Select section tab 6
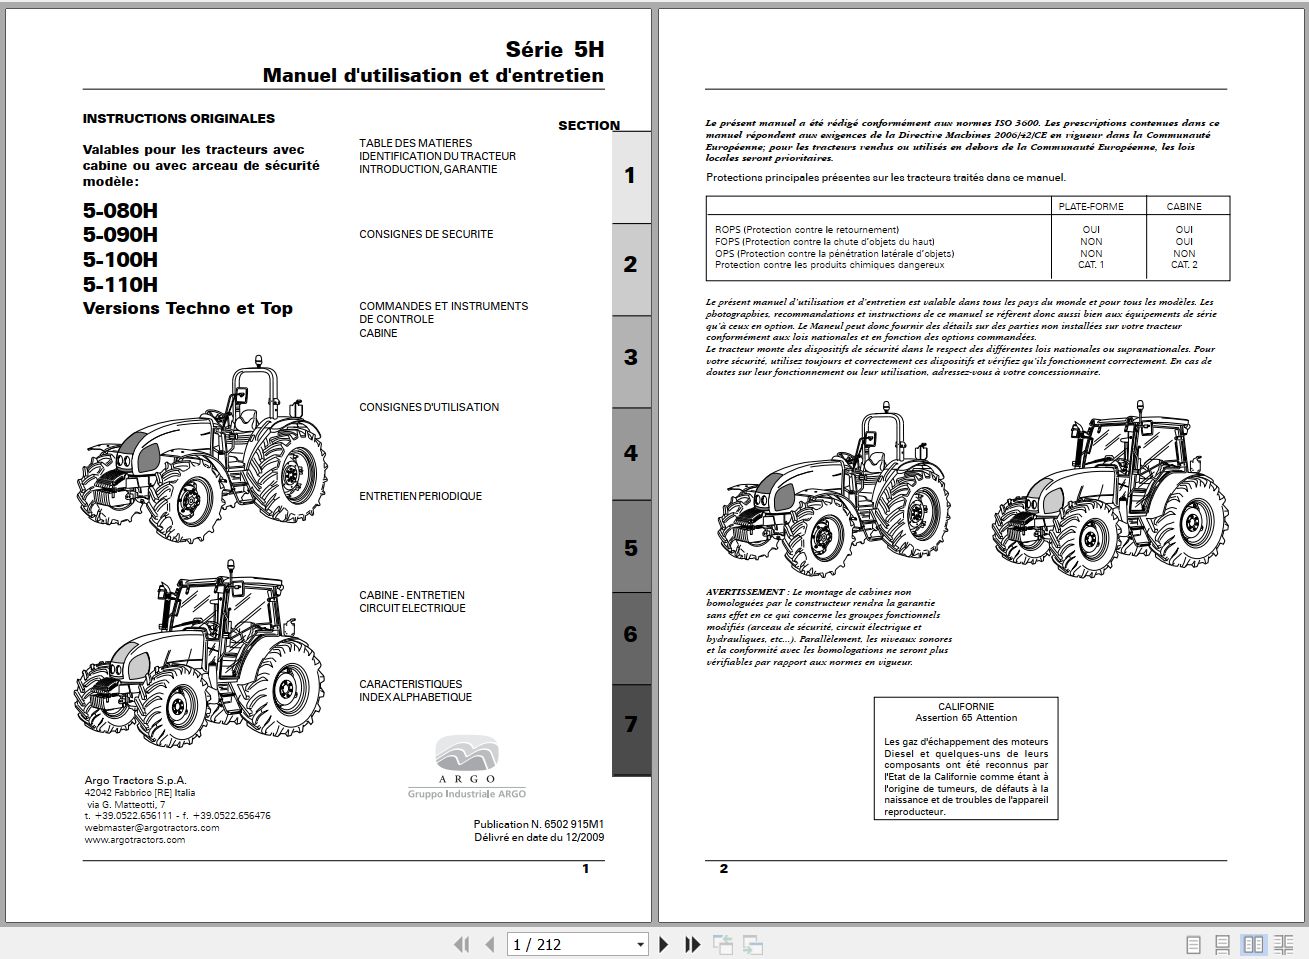The height and width of the screenshot is (959, 1309). click(631, 637)
